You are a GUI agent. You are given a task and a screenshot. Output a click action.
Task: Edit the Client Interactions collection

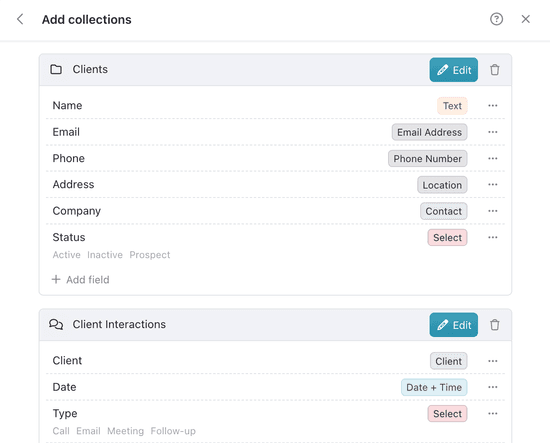point(454,325)
